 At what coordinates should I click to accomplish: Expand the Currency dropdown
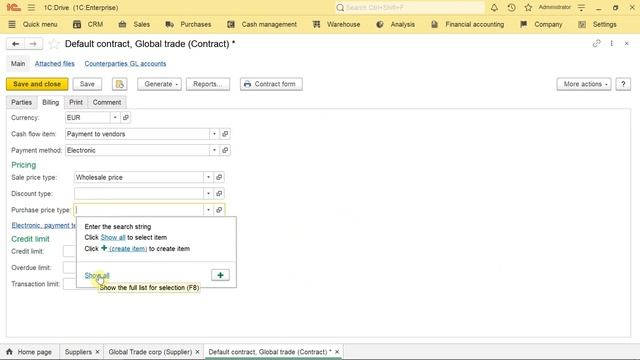(115, 118)
